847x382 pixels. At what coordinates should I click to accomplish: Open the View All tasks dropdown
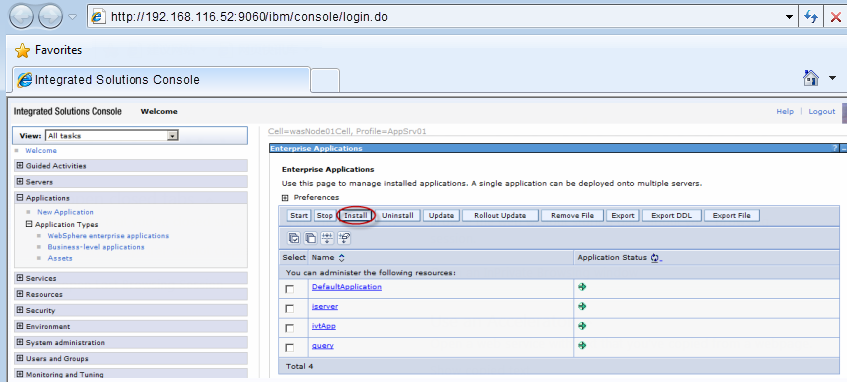(x=112, y=136)
